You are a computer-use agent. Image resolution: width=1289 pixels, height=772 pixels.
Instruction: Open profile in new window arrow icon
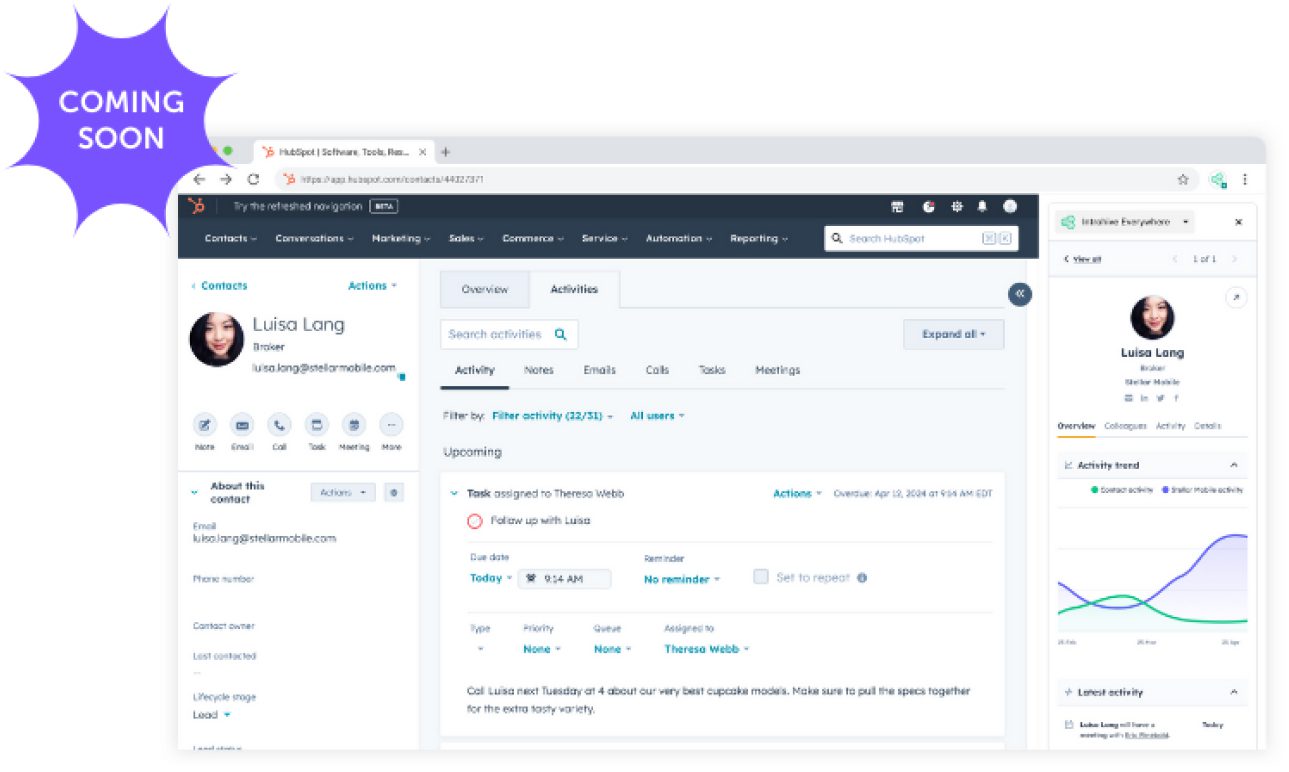click(1236, 297)
